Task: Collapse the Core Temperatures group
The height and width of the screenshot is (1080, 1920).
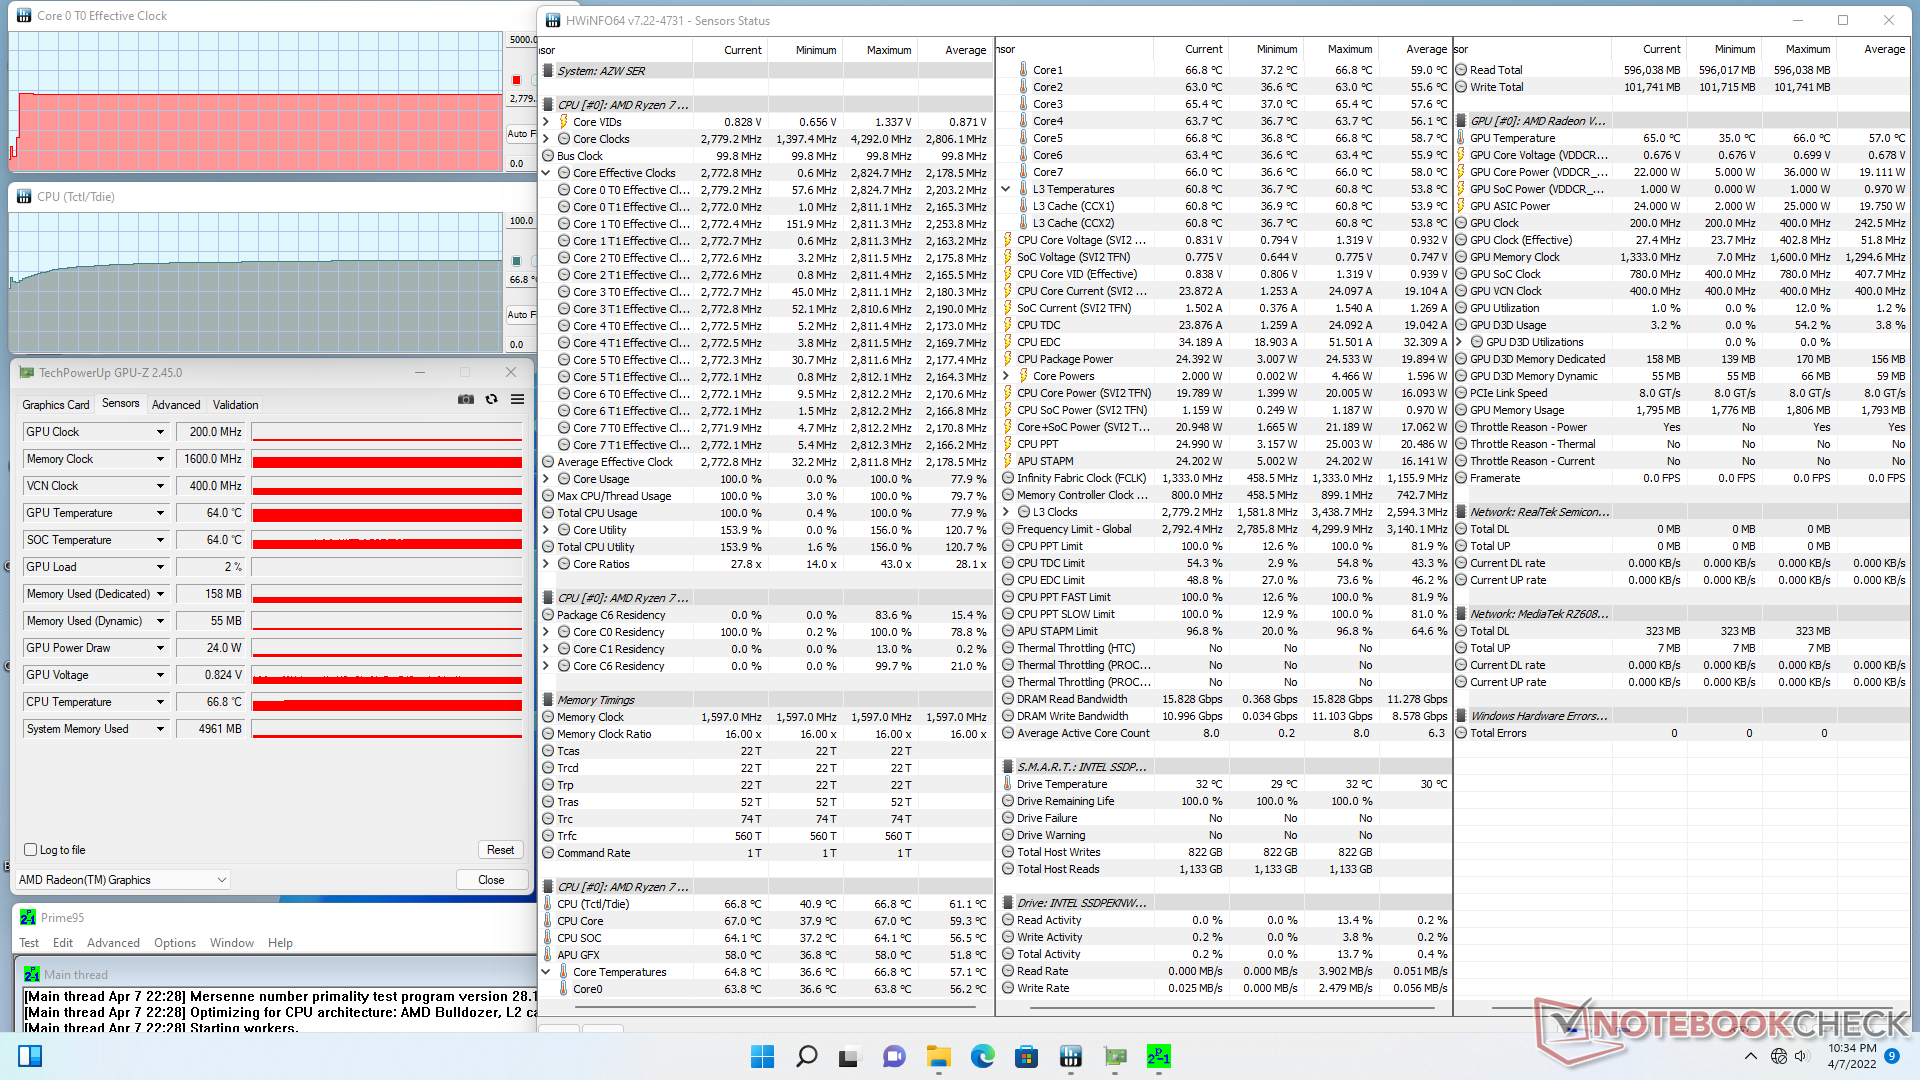Action: (x=546, y=972)
